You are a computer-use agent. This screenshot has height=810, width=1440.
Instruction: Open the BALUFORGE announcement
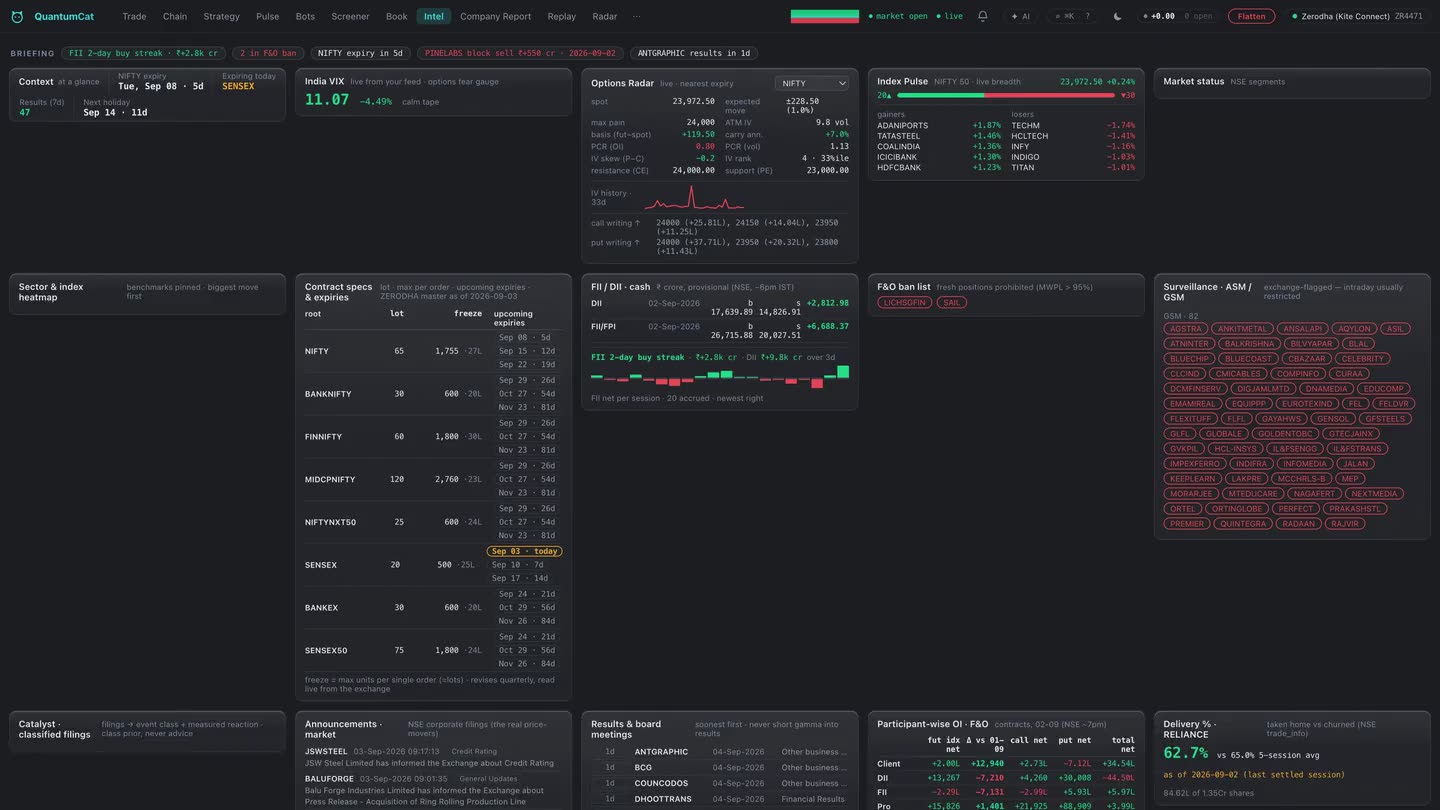pos(433,790)
